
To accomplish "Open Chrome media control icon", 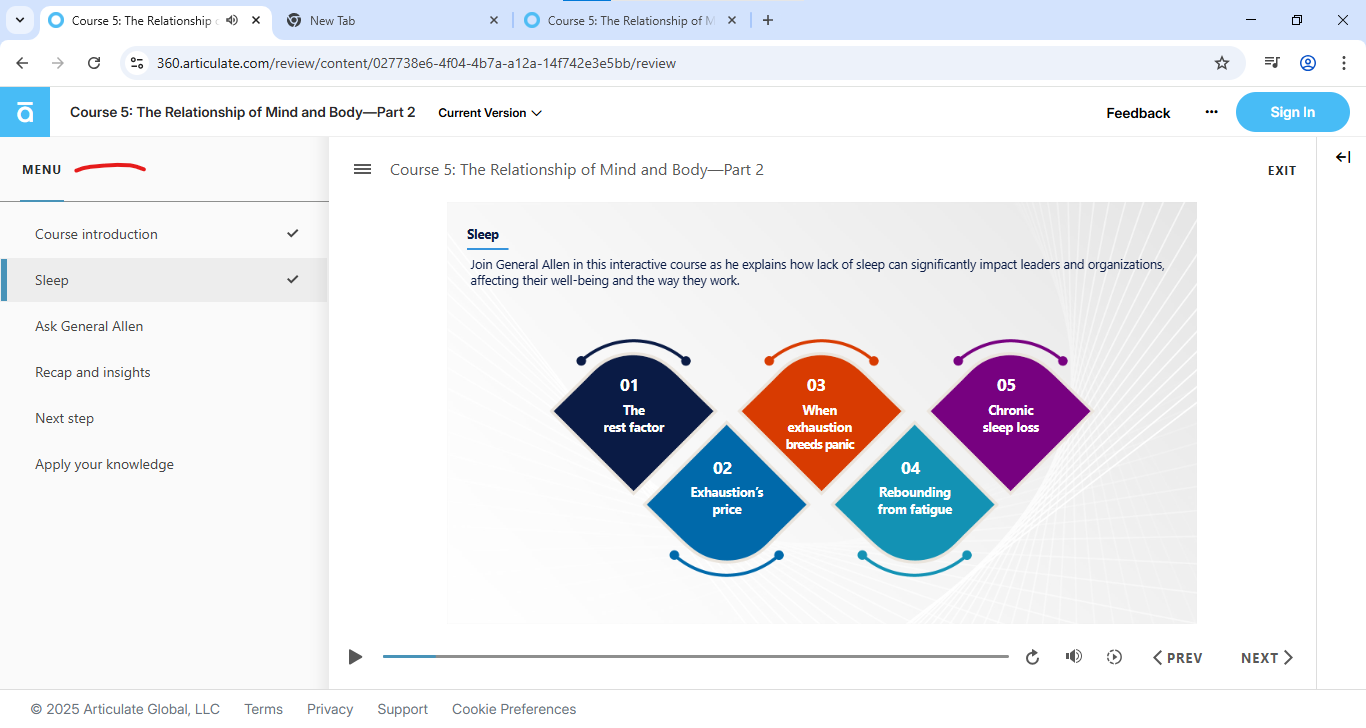I will [x=1272, y=63].
